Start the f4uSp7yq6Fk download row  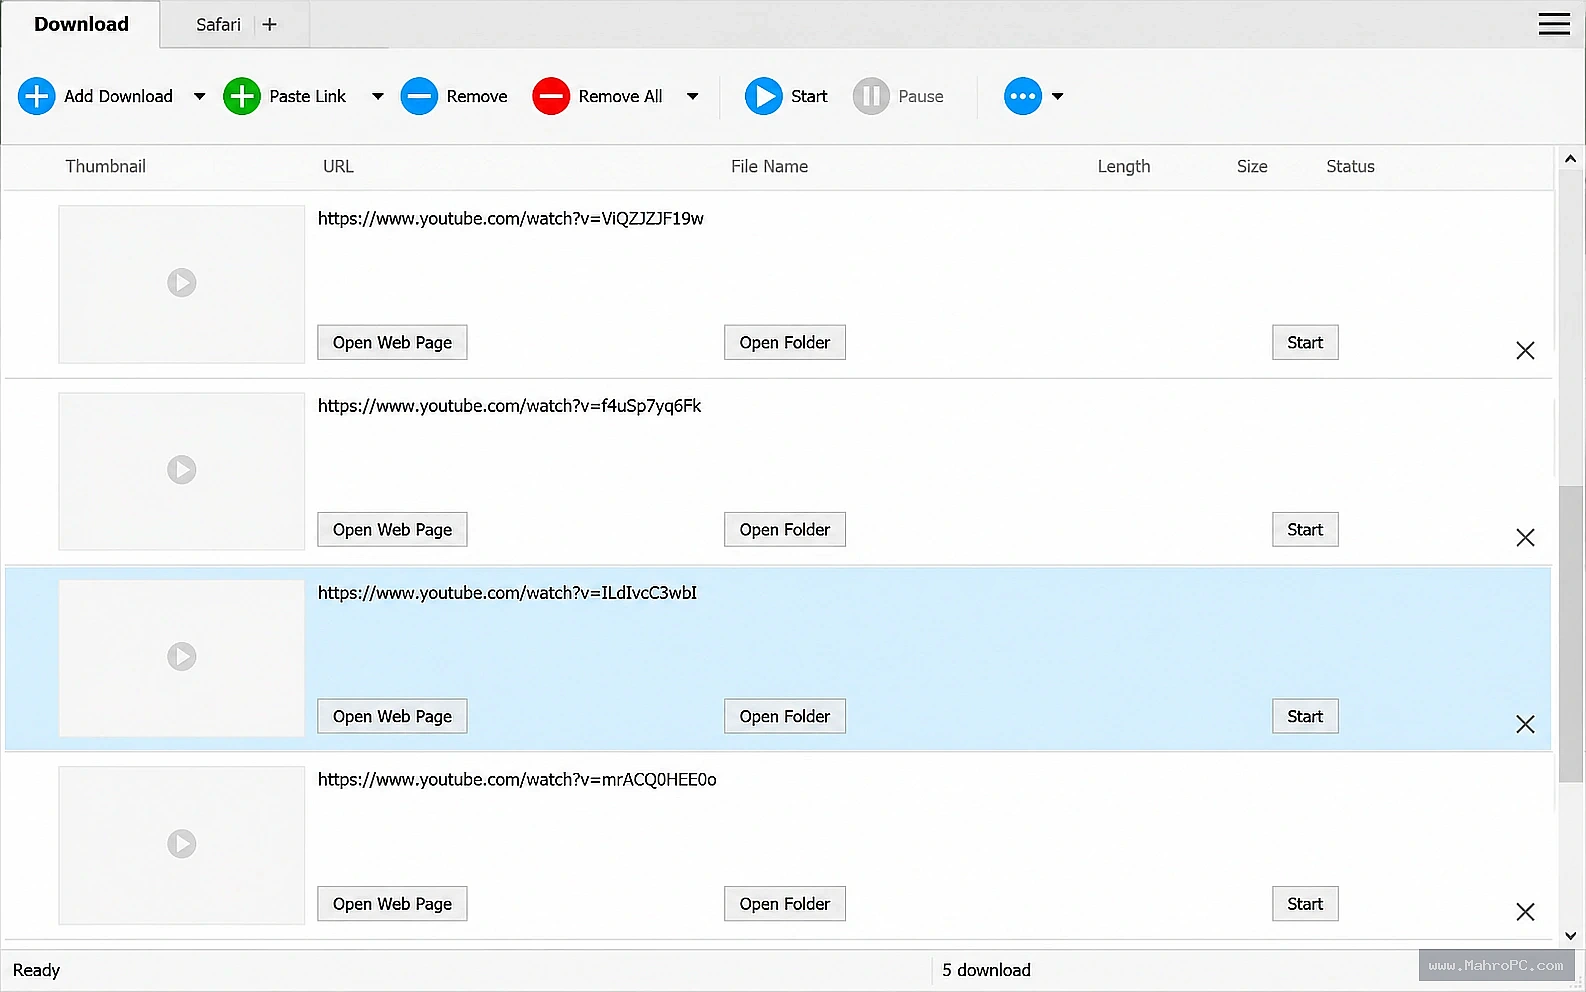(1305, 529)
